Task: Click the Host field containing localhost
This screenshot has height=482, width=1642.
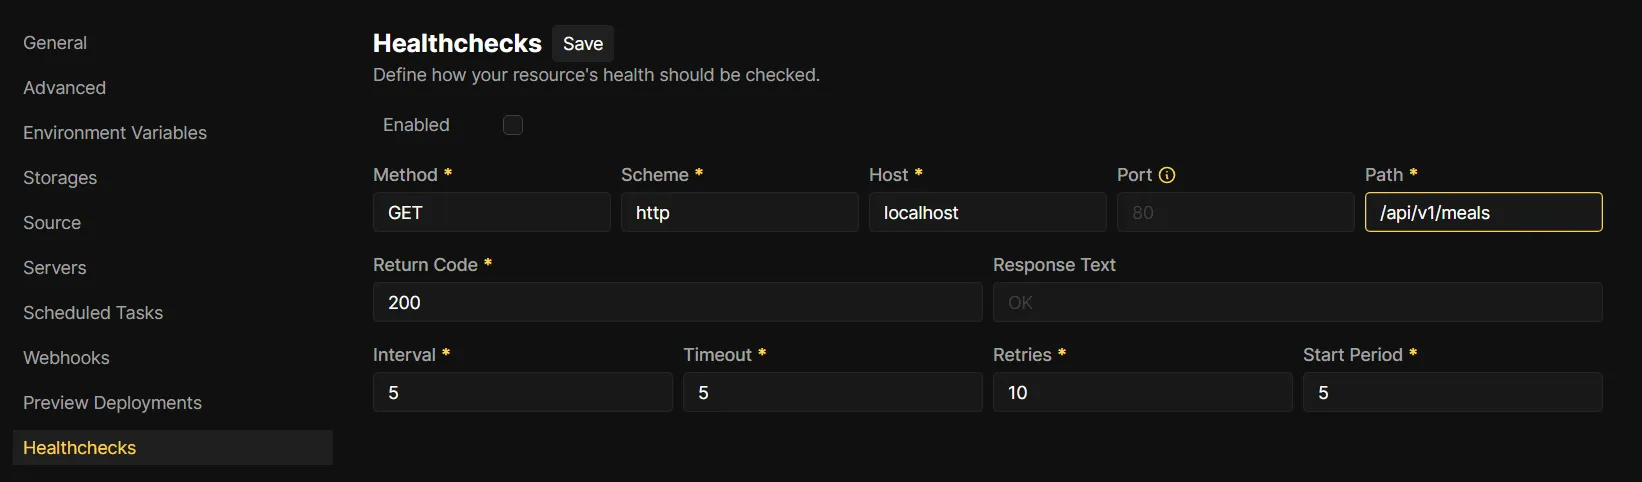Action: (987, 213)
